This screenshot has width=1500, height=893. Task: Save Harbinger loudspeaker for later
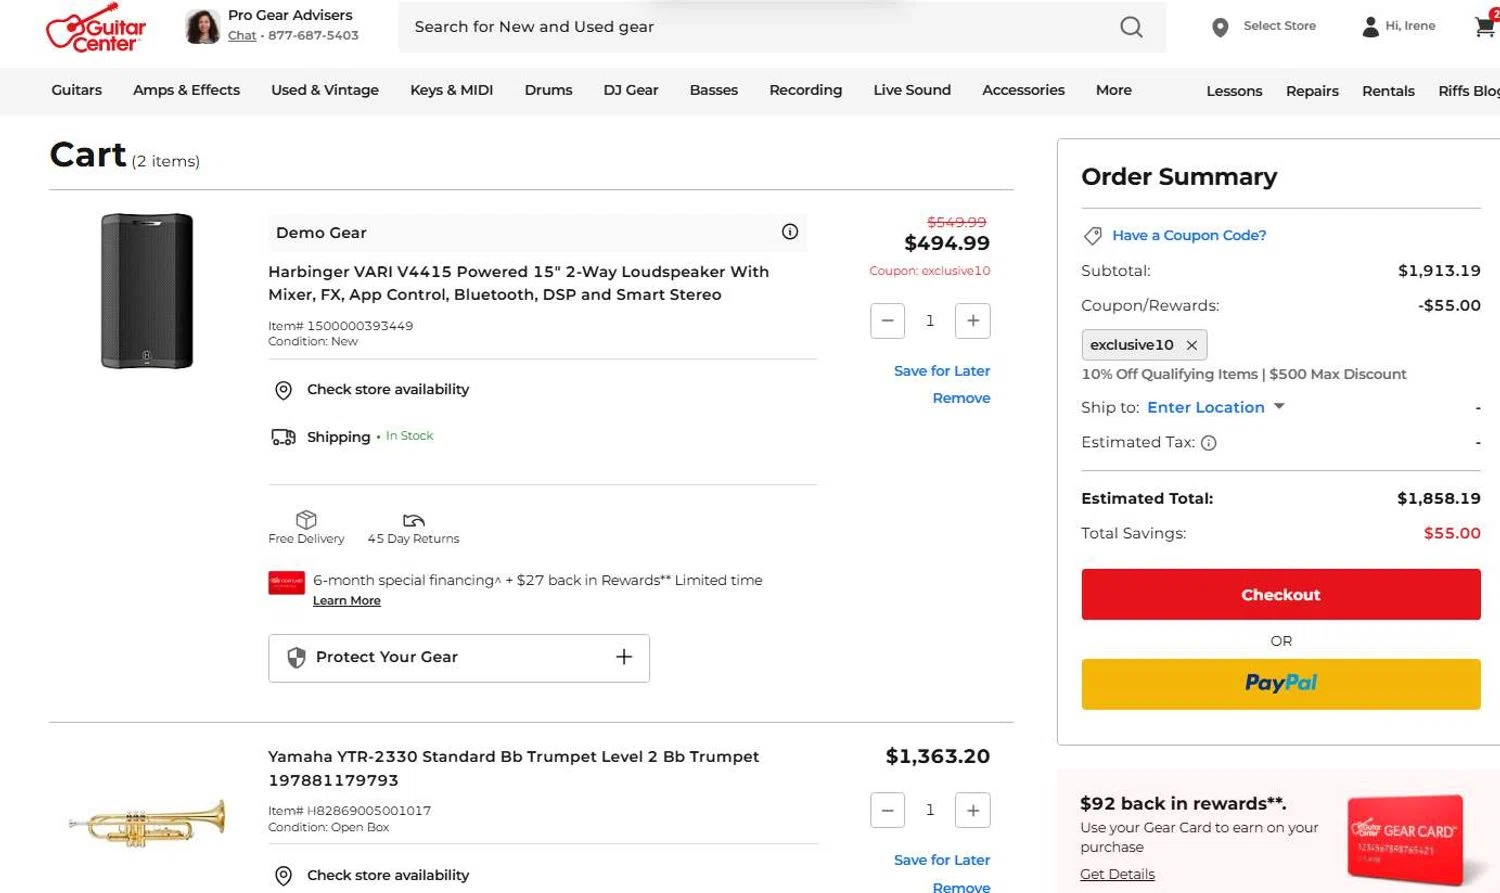point(942,371)
